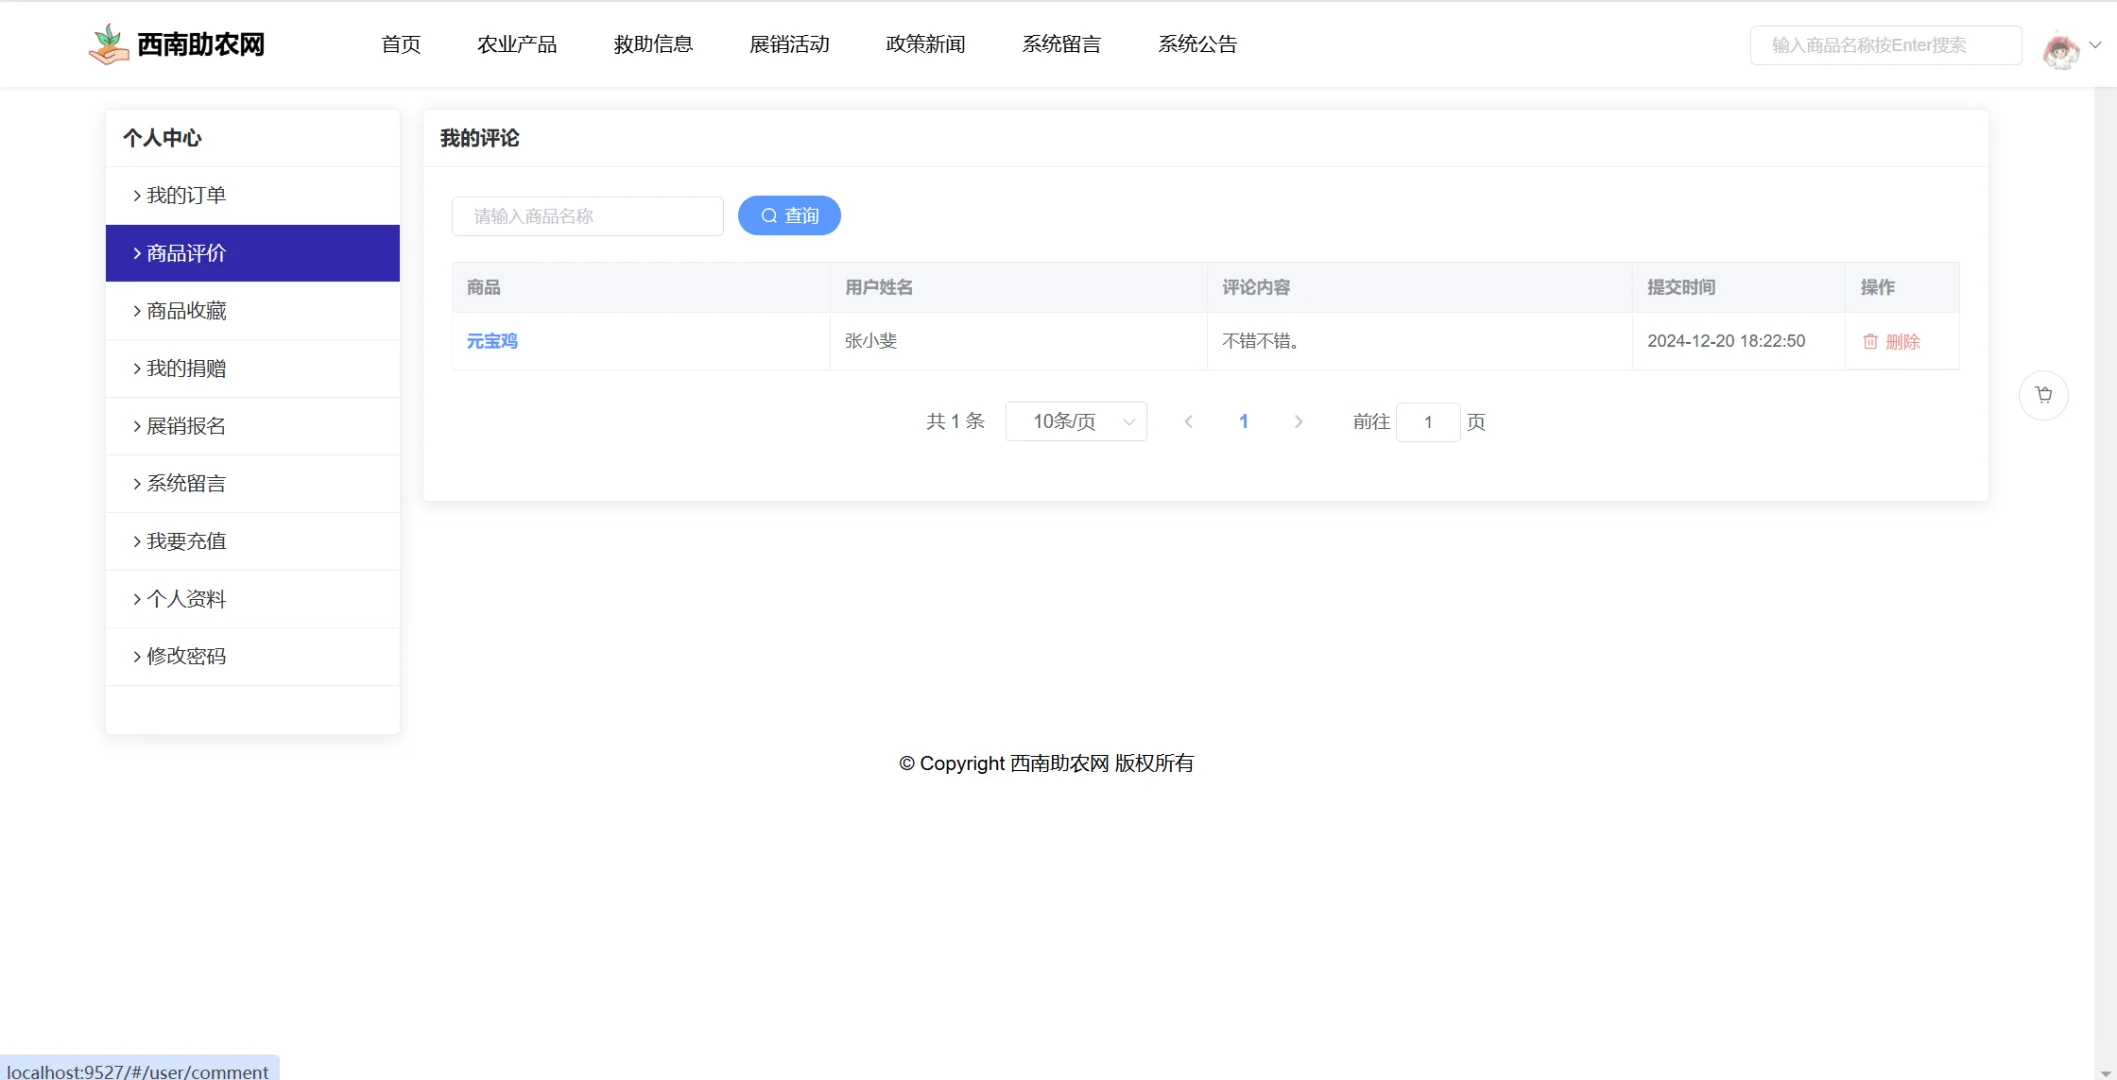The width and height of the screenshot is (2117, 1080).
Task: Click the previous page arrow icon
Action: point(1188,421)
